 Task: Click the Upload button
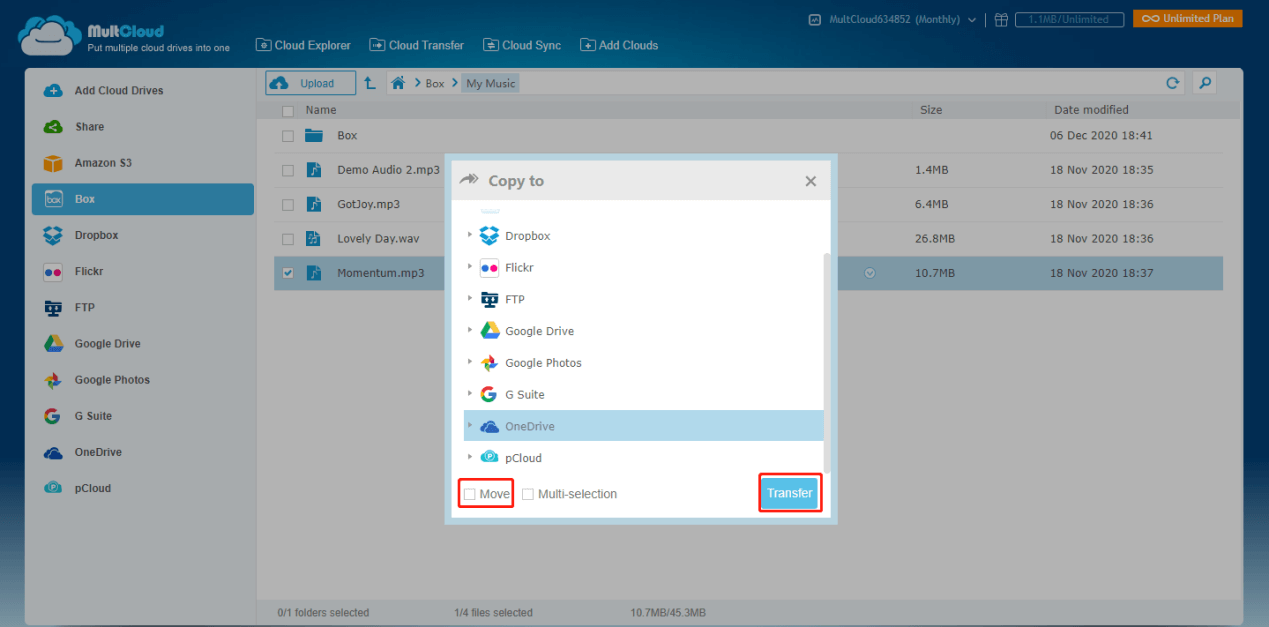(x=311, y=84)
